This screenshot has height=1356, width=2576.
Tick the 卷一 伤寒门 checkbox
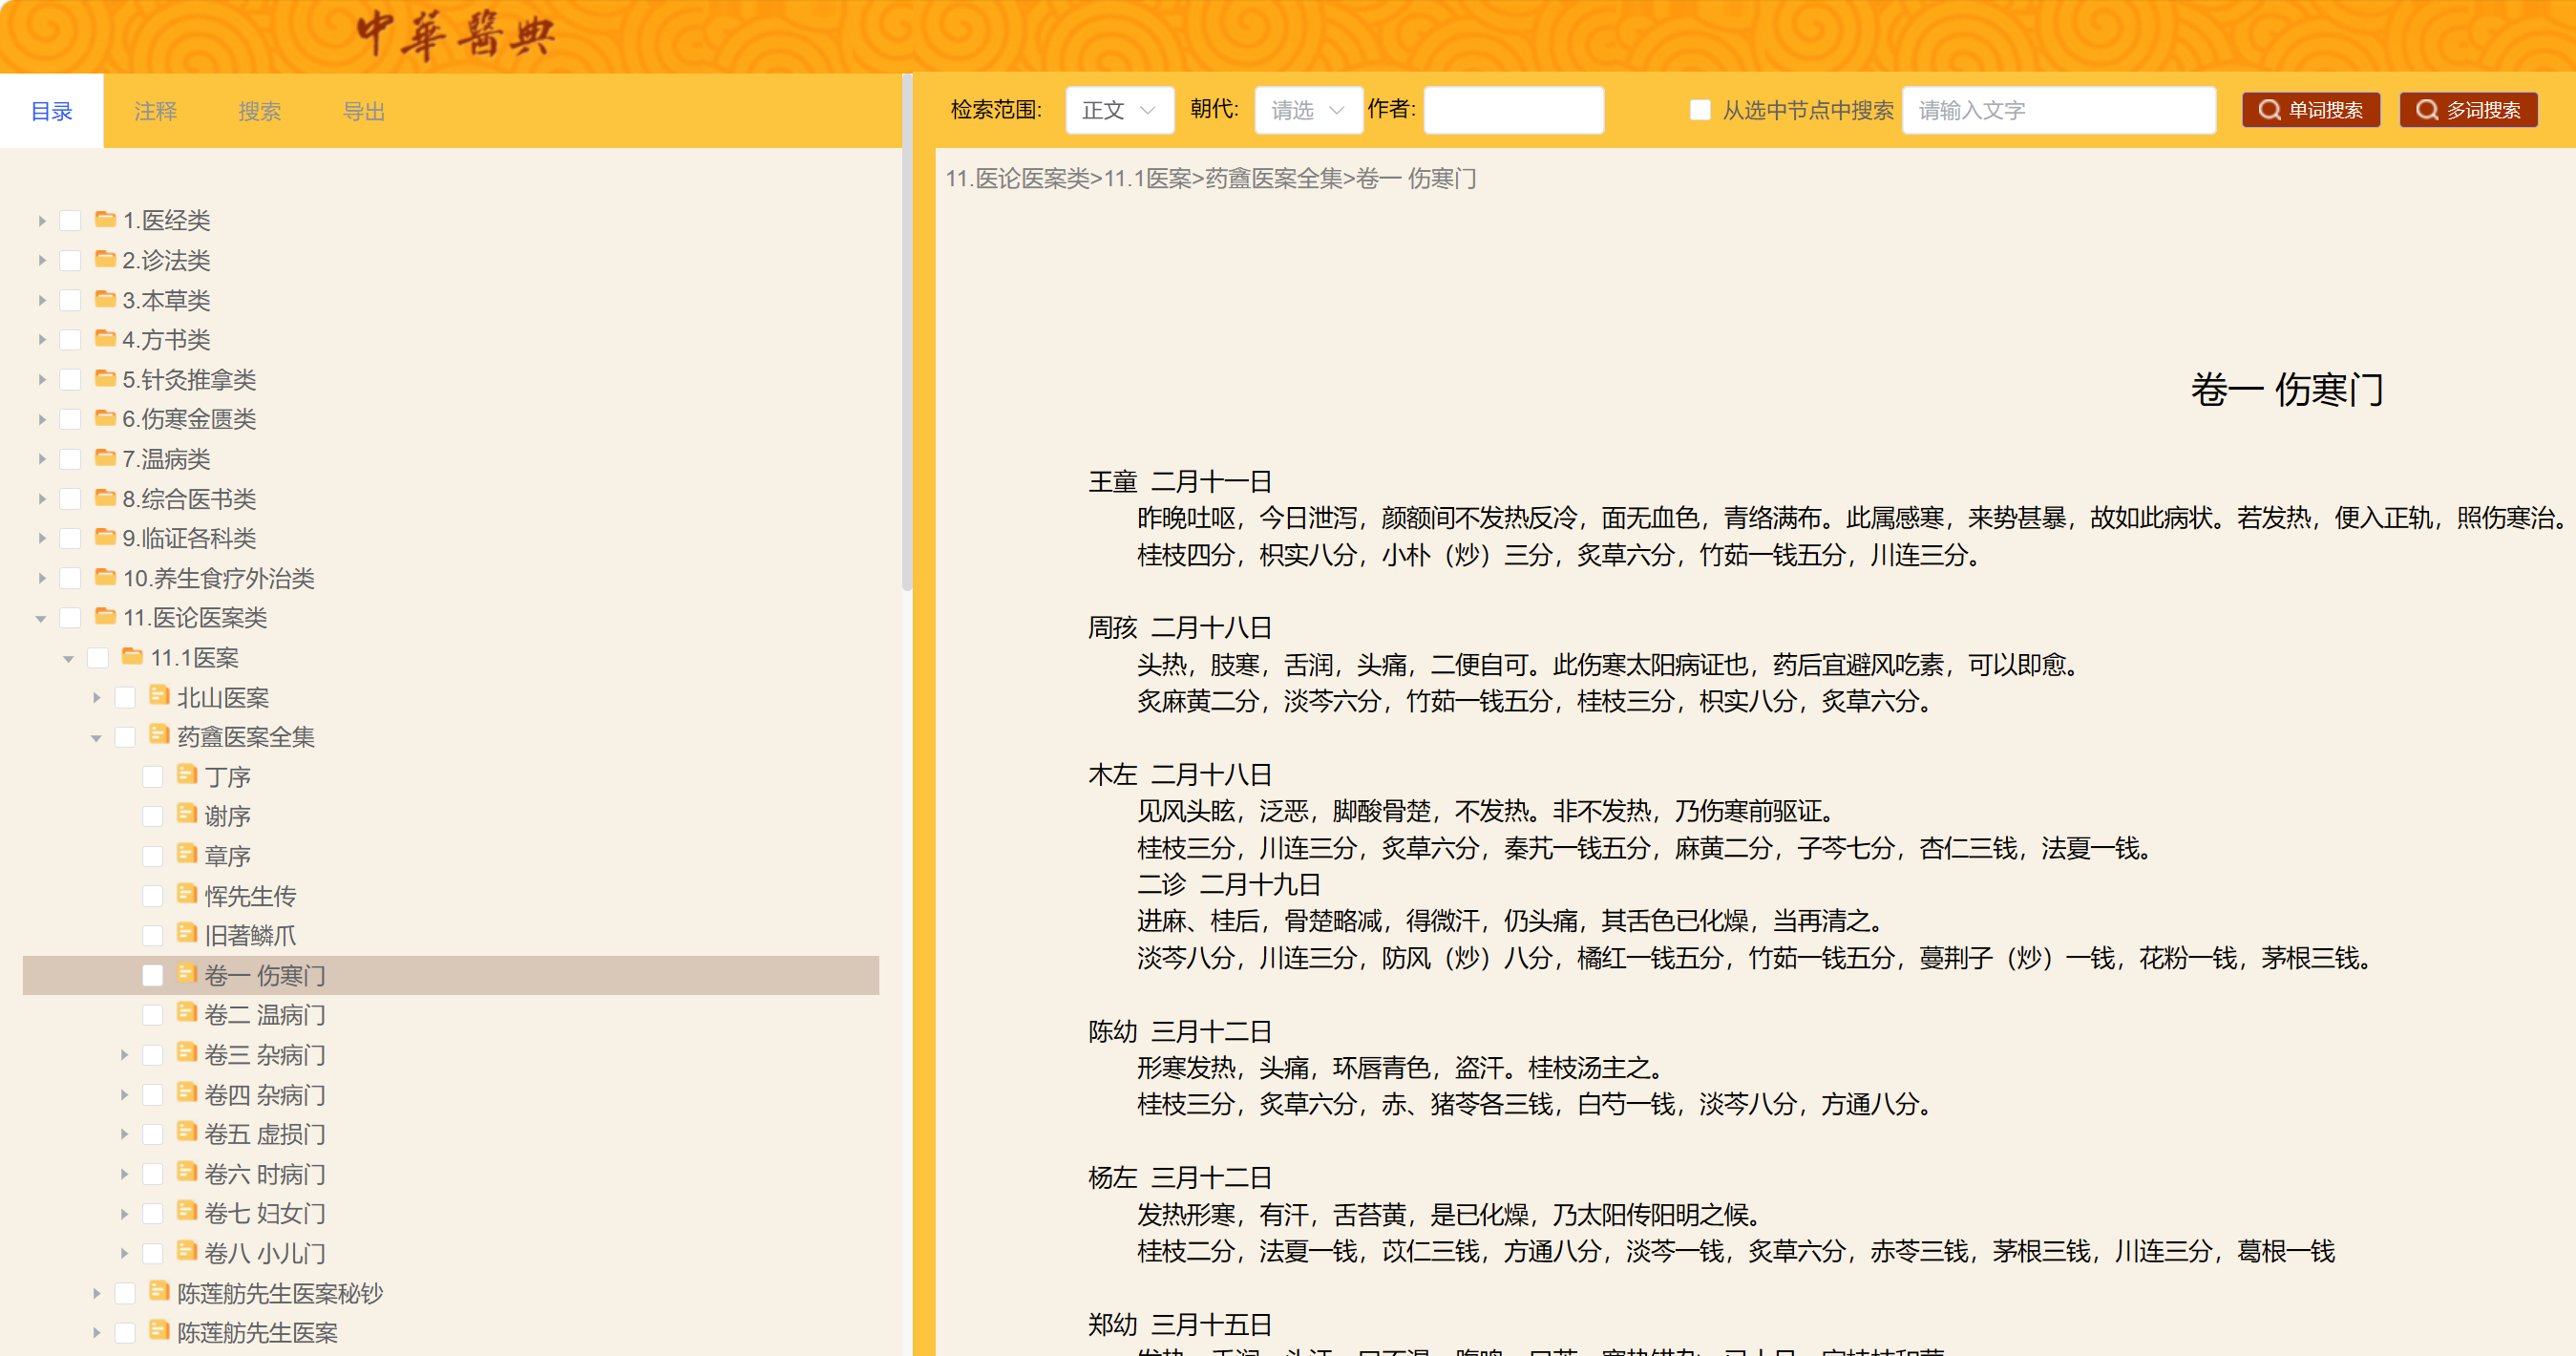coord(153,976)
